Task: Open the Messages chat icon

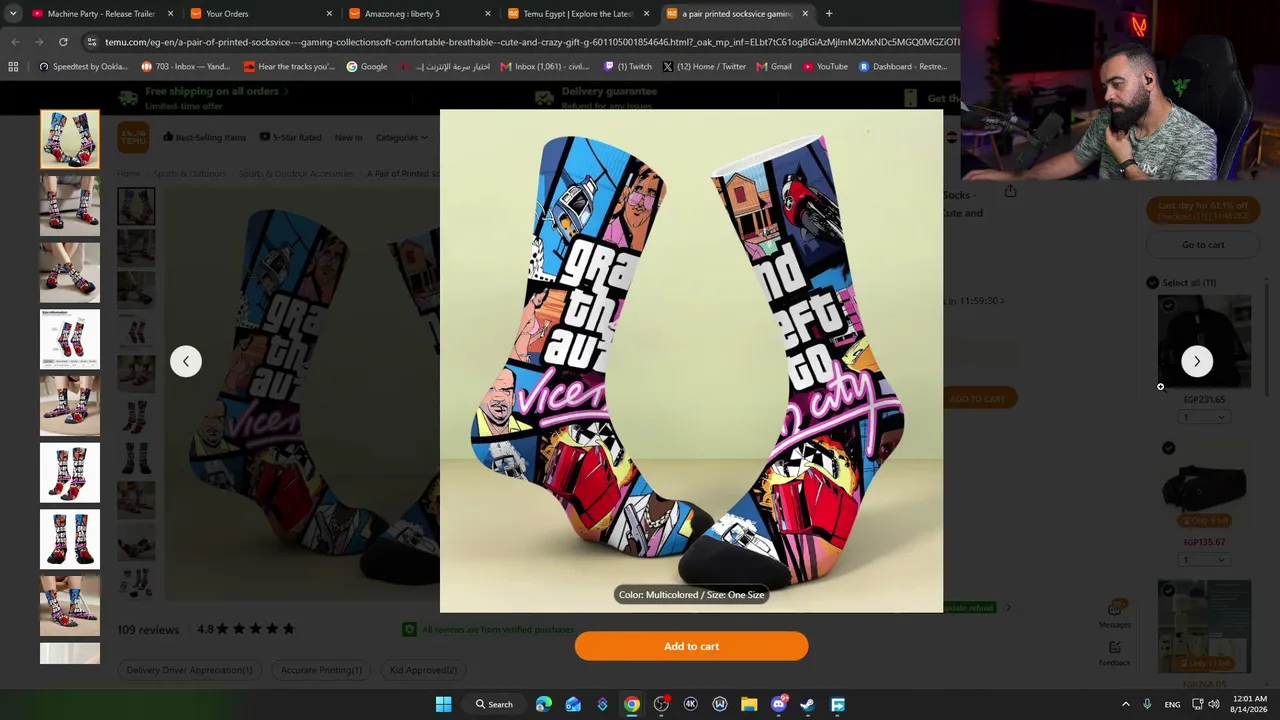Action: [1115, 613]
